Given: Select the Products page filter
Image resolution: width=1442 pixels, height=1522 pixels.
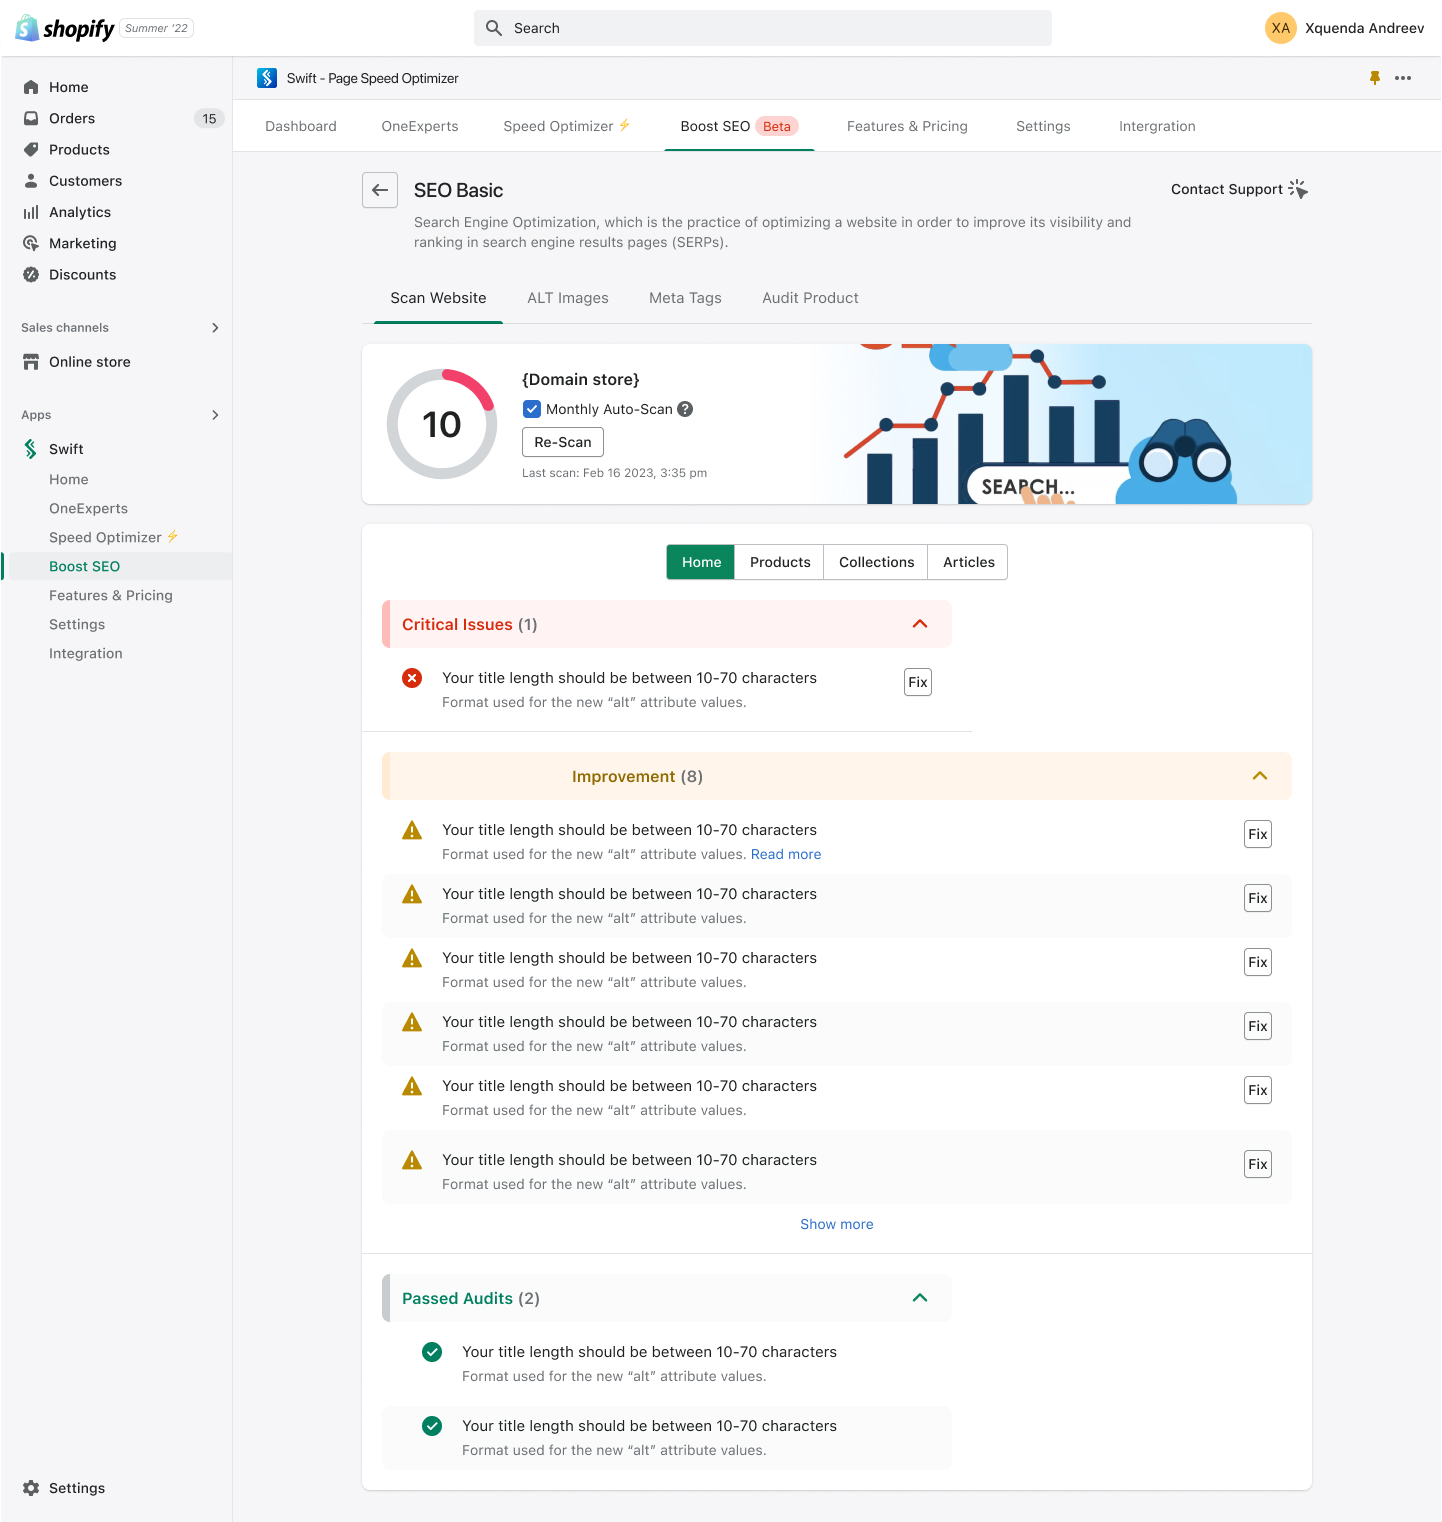Looking at the screenshot, I should click(x=780, y=562).
